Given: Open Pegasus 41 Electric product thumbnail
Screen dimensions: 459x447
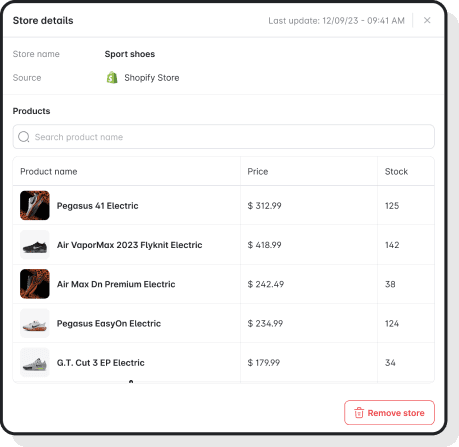Looking at the screenshot, I should click(x=35, y=205).
